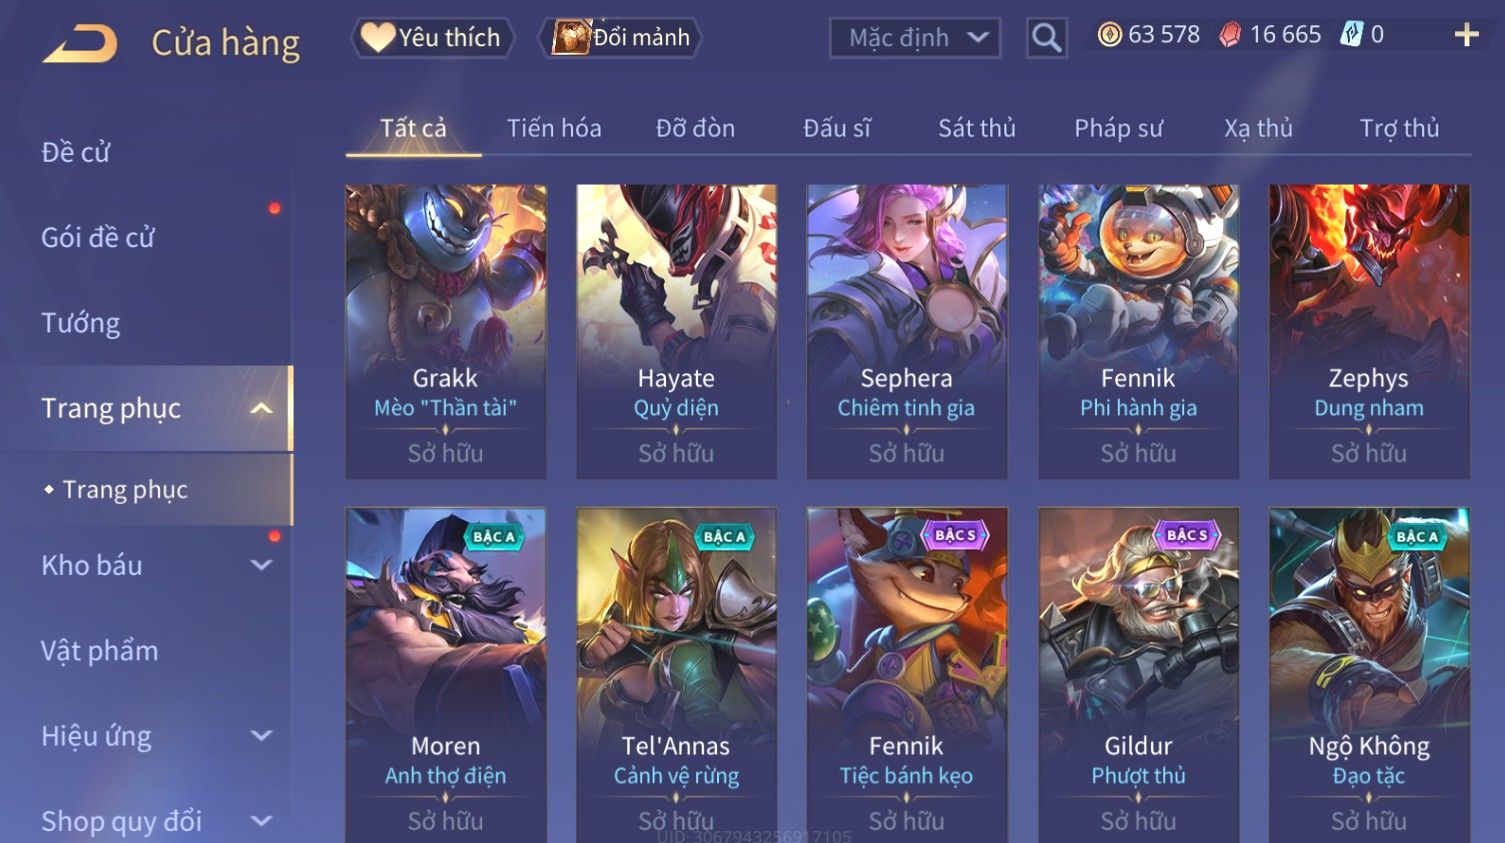The width and height of the screenshot is (1505, 843).
Task: Click the plus icon to add currency
Action: (x=1466, y=35)
